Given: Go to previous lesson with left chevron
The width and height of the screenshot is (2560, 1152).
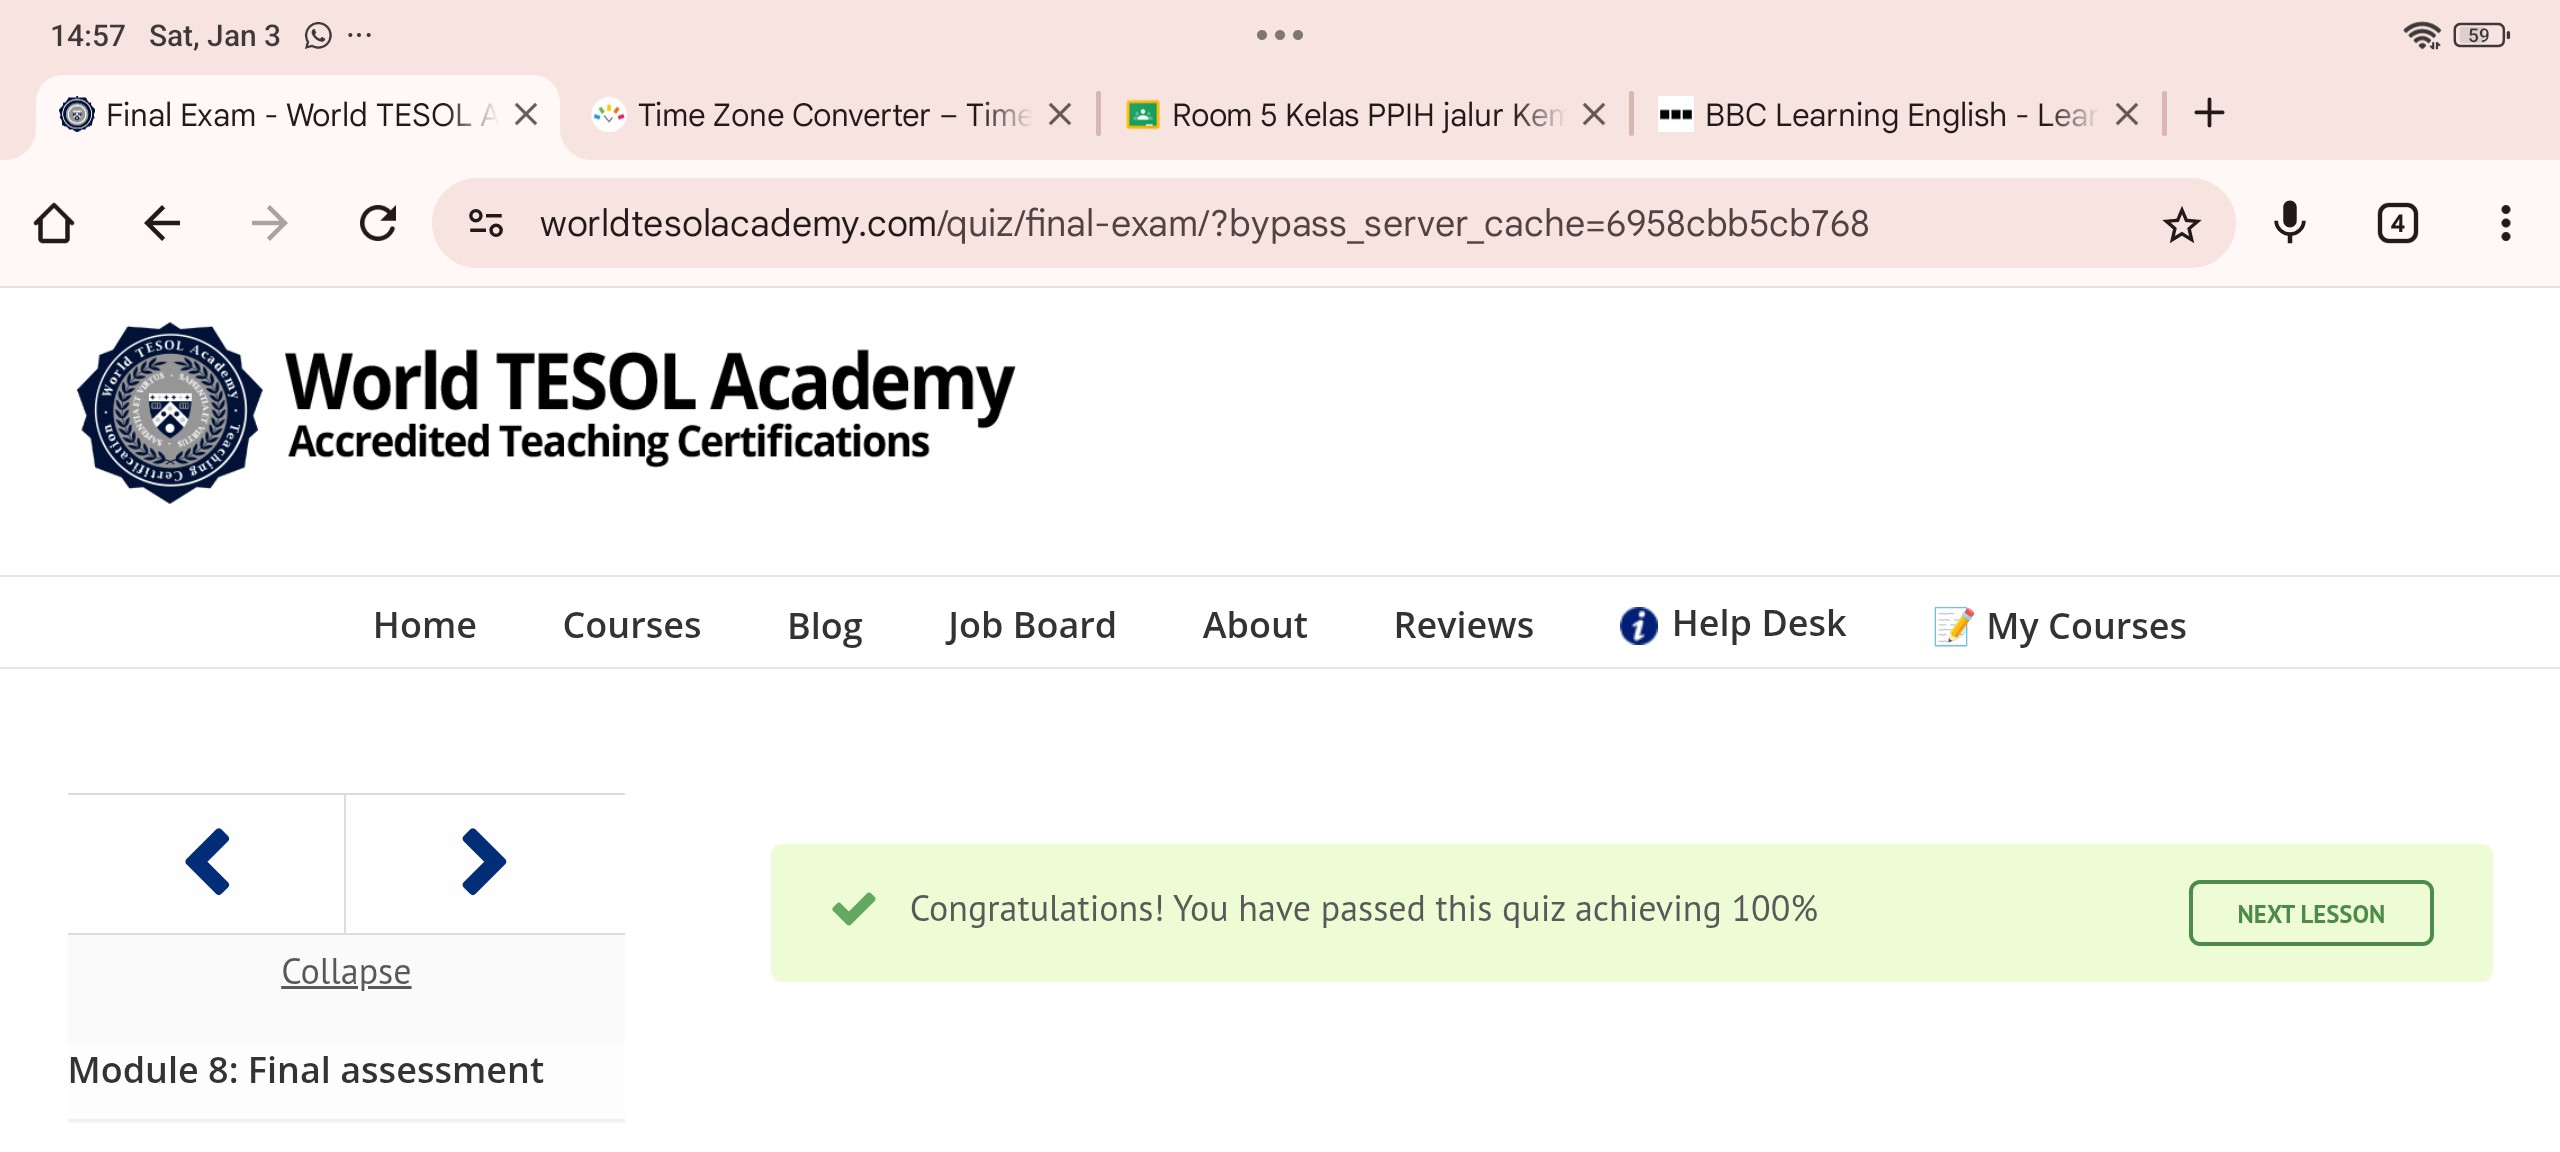Looking at the screenshot, I should (207, 862).
